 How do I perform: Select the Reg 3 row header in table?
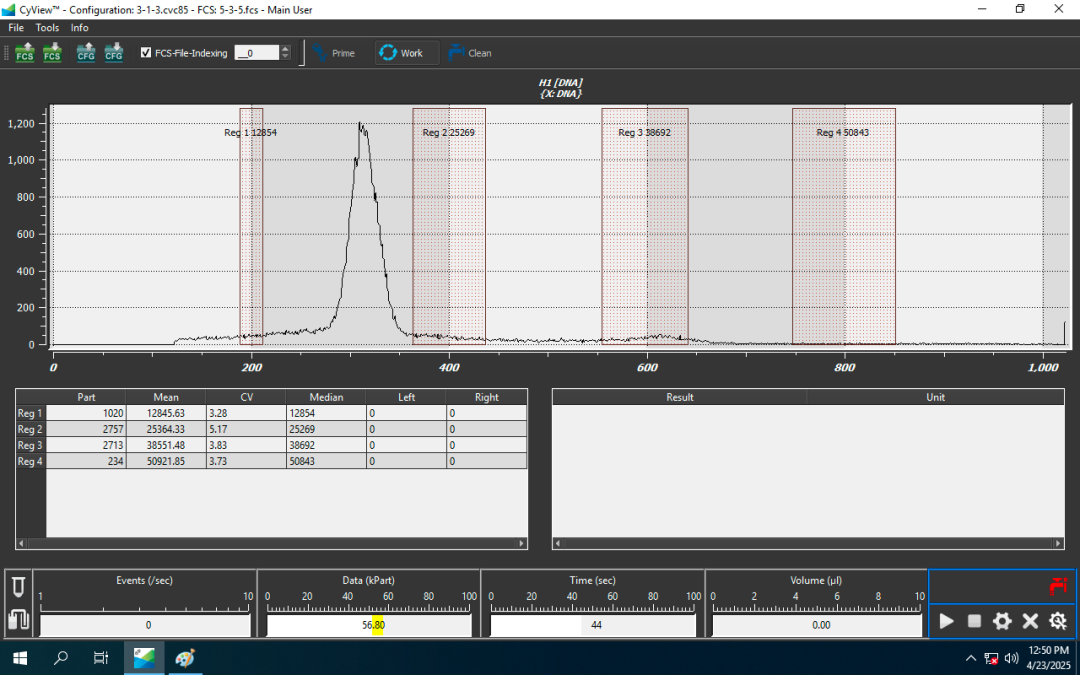pos(30,445)
